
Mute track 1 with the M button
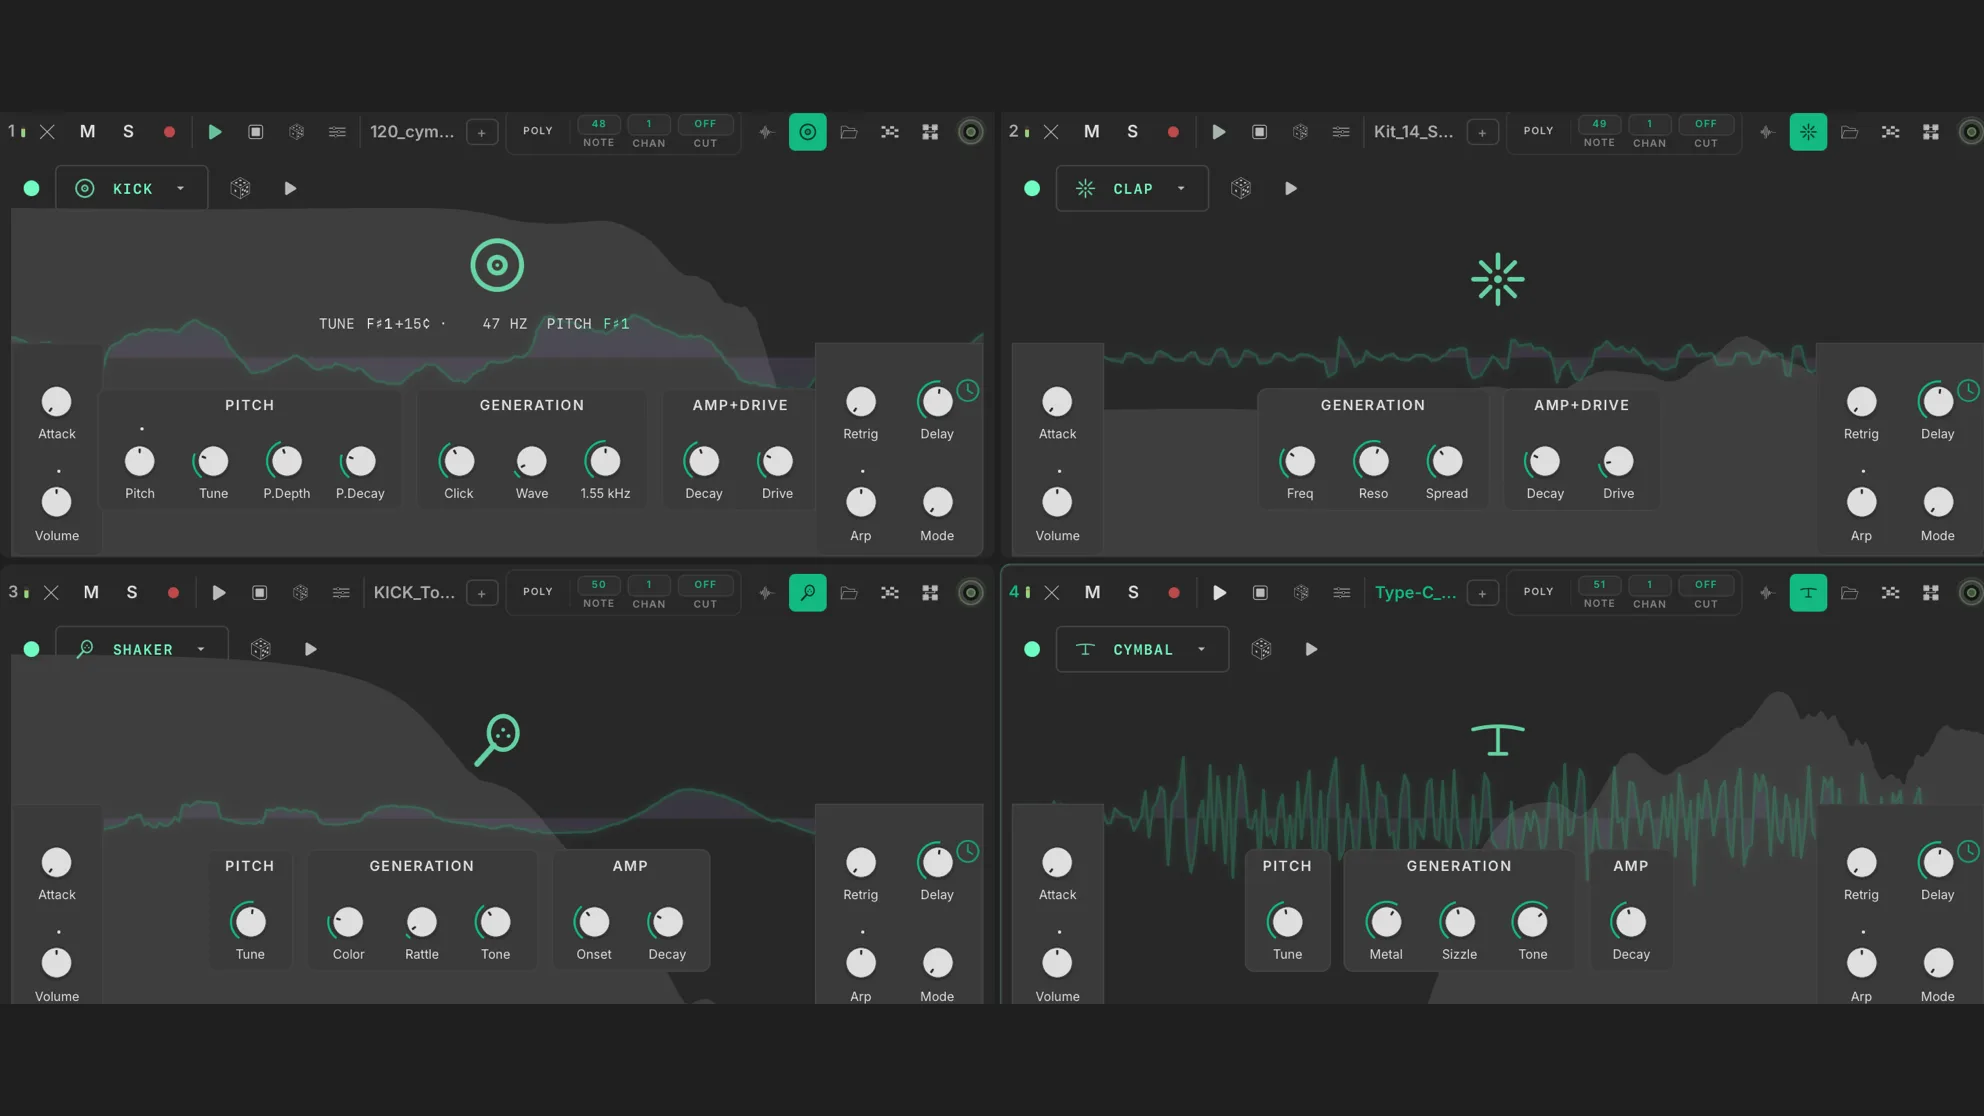click(88, 132)
